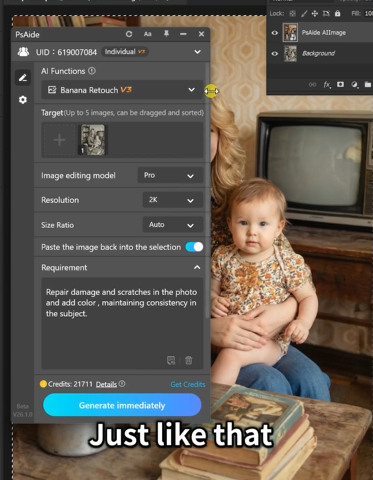Click the Beta V26.1.0 version label
The width and height of the screenshot is (373, 480).
[x=23, y=410]
